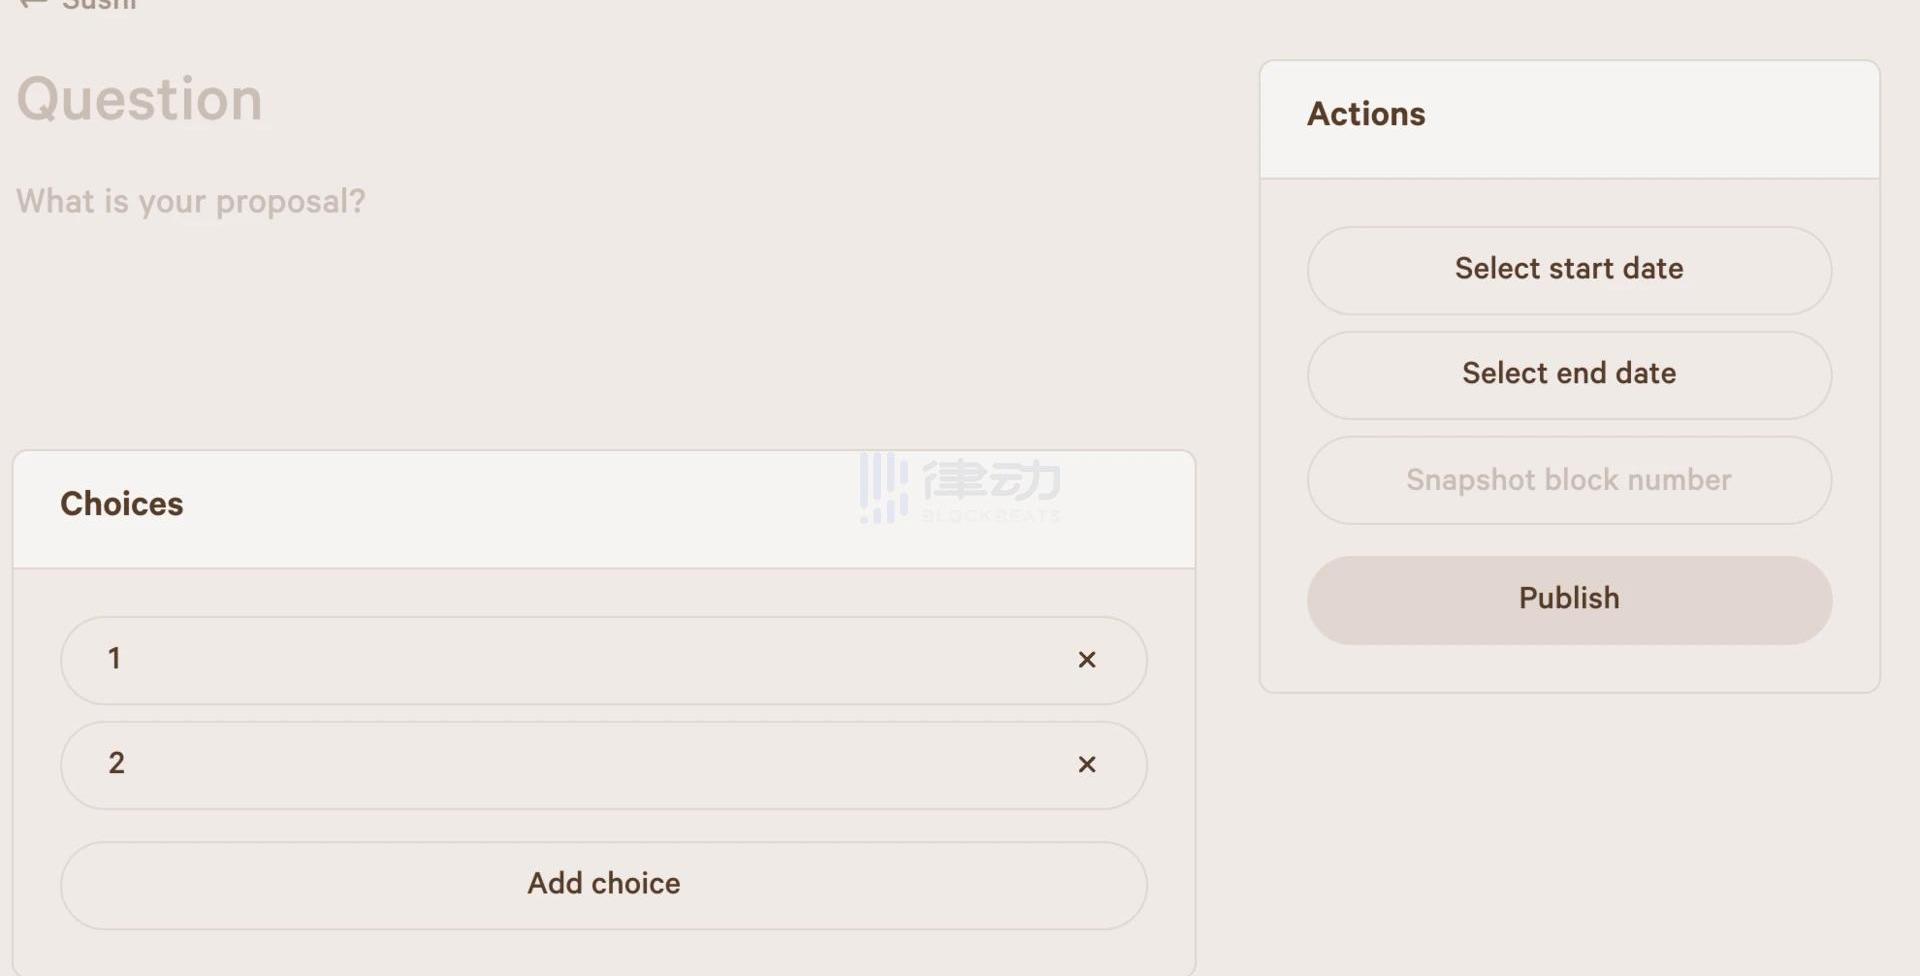Open the Select end date picker
Viewport: 1920px width, 976px height.
pos(1569,374)
